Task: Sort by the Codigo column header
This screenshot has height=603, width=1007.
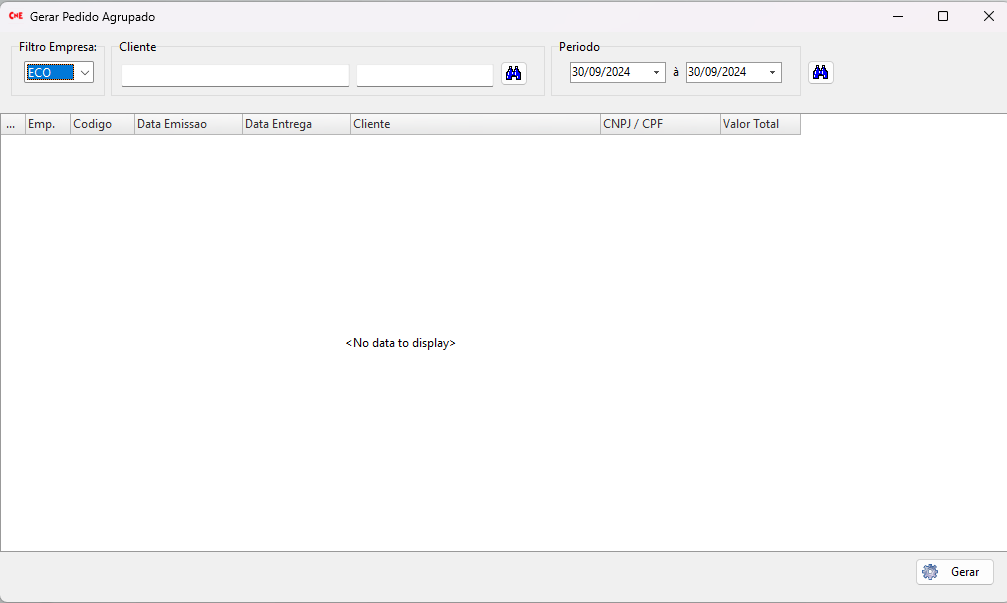Action: [x=102, y=124]
